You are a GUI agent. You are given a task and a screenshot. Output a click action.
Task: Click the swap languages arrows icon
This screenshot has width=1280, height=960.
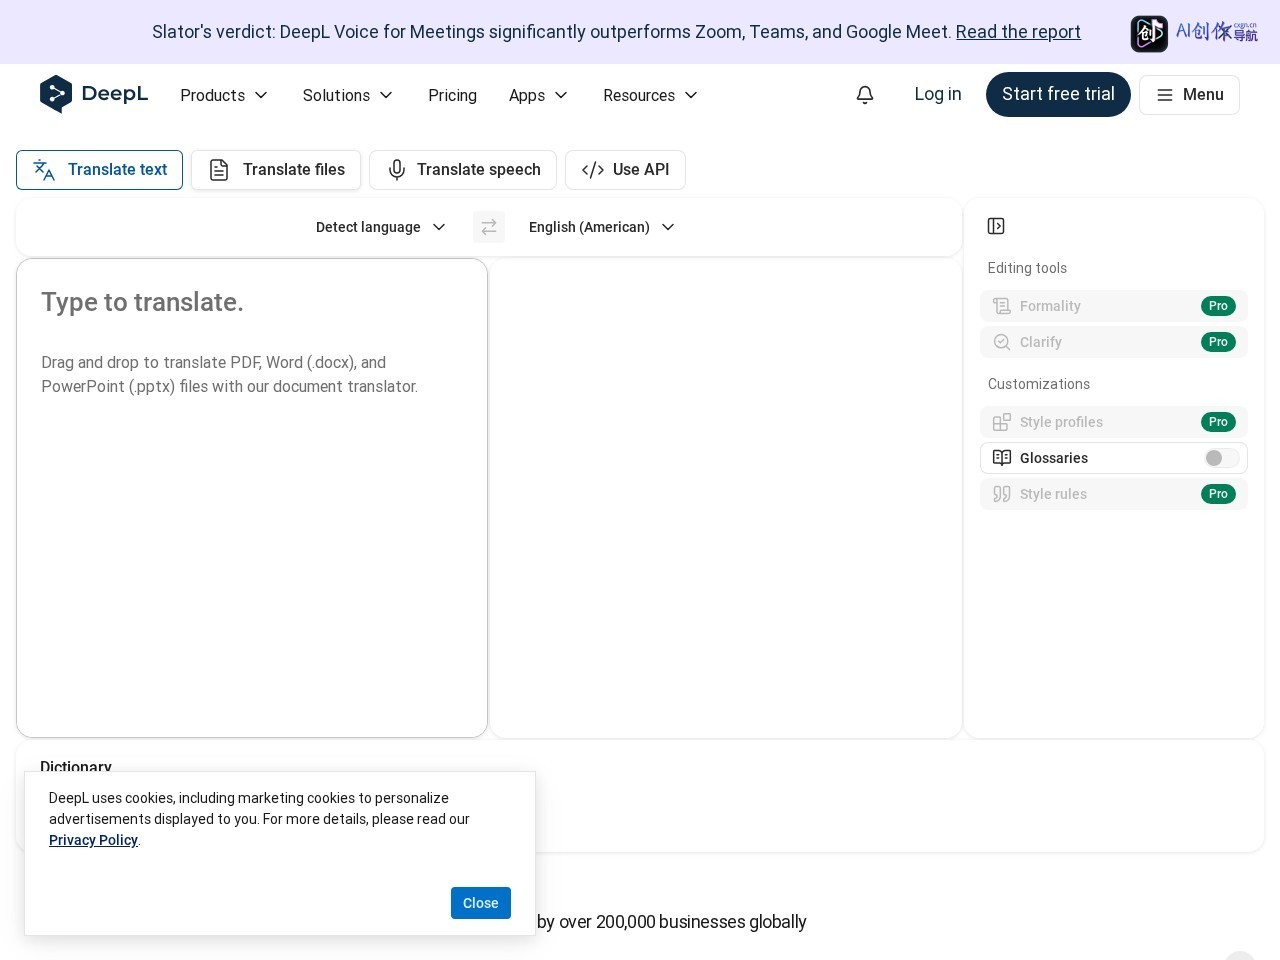pyautogui.click(x=489, y=227)
